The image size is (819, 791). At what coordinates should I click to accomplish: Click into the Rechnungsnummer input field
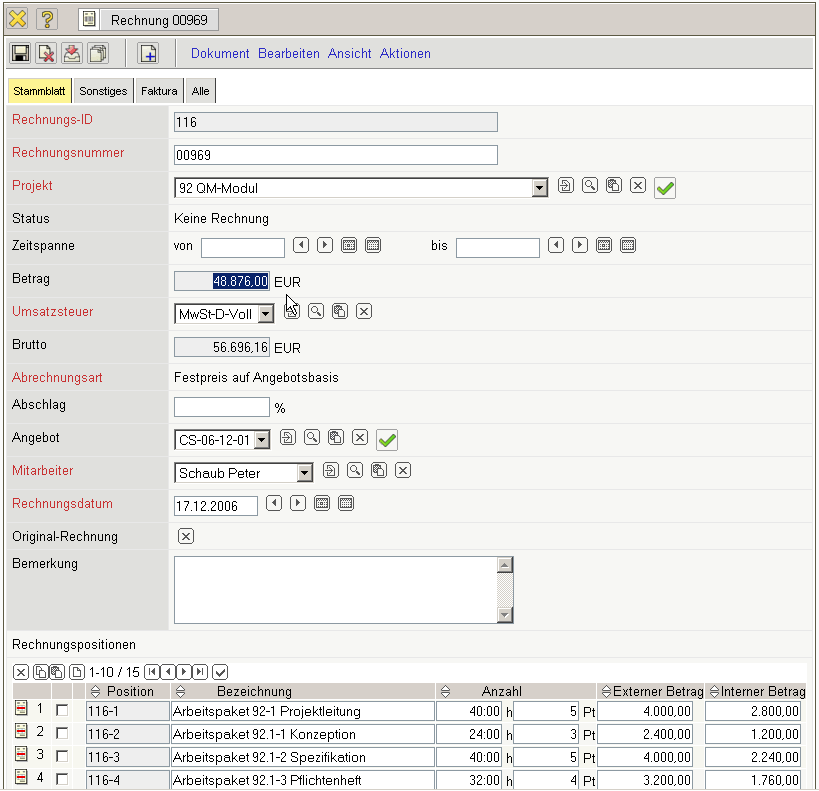(335, 155)
